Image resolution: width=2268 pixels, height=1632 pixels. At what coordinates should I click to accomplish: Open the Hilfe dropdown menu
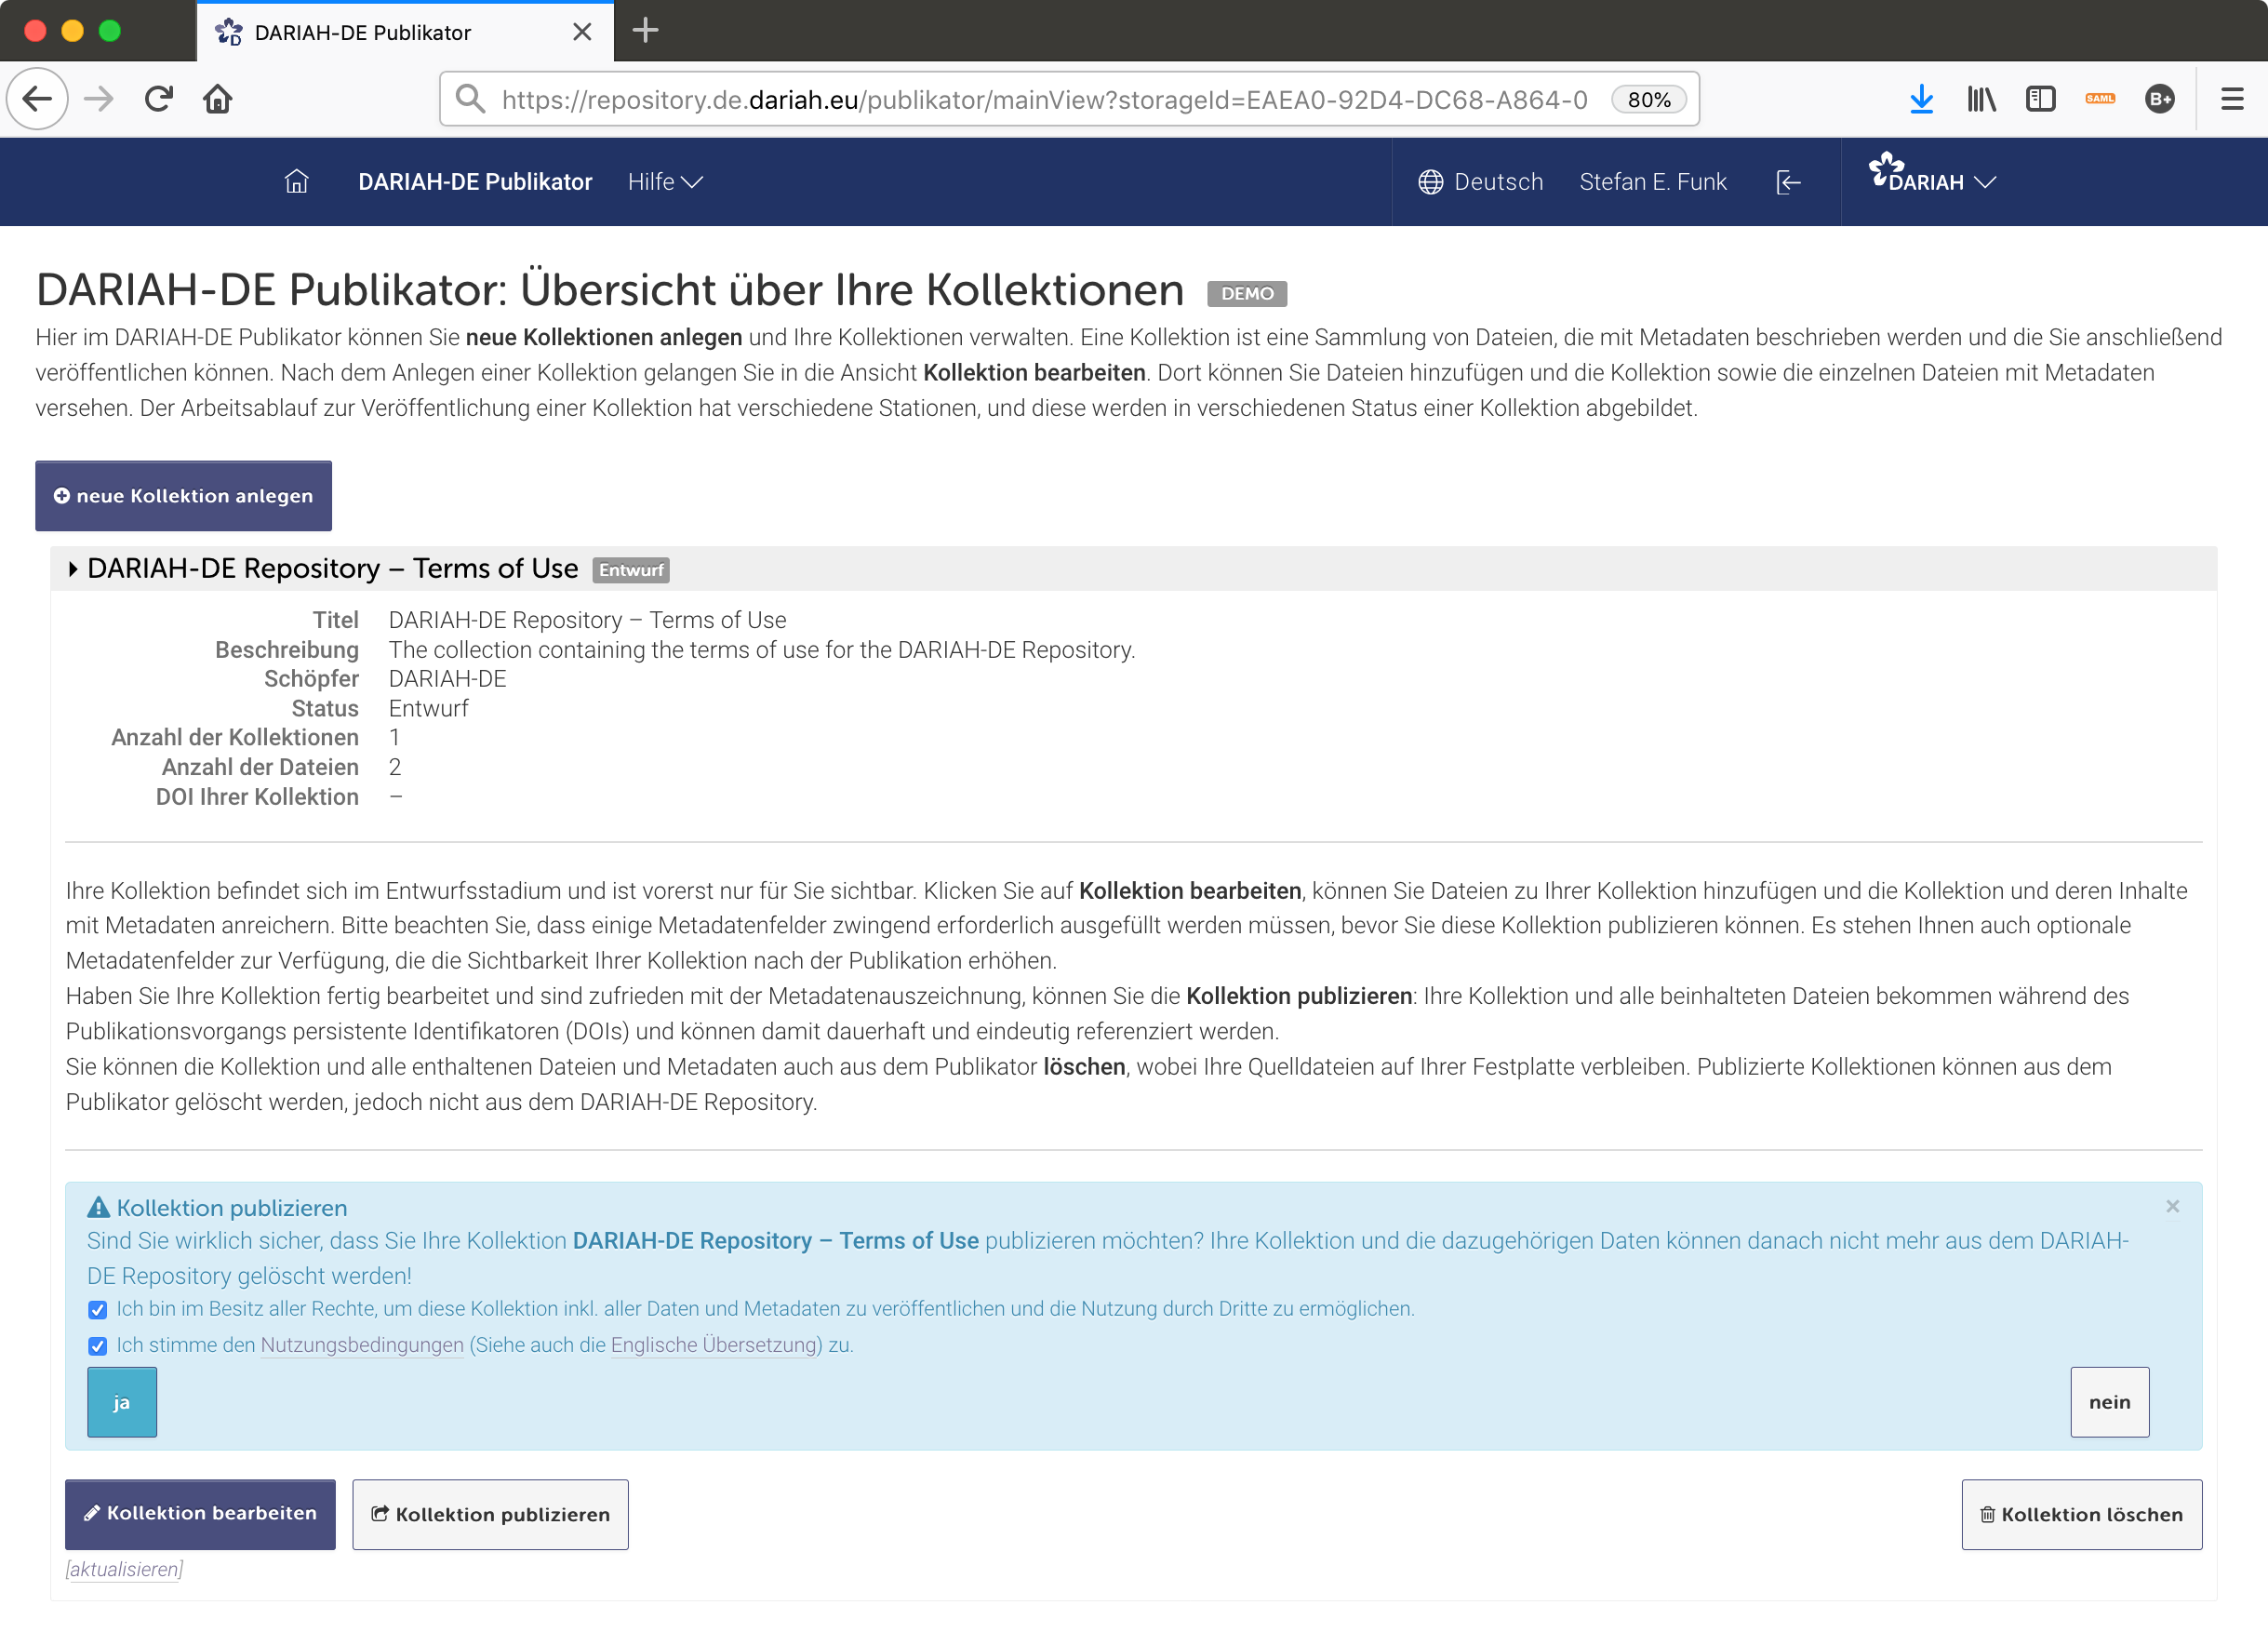coord(663,181)
